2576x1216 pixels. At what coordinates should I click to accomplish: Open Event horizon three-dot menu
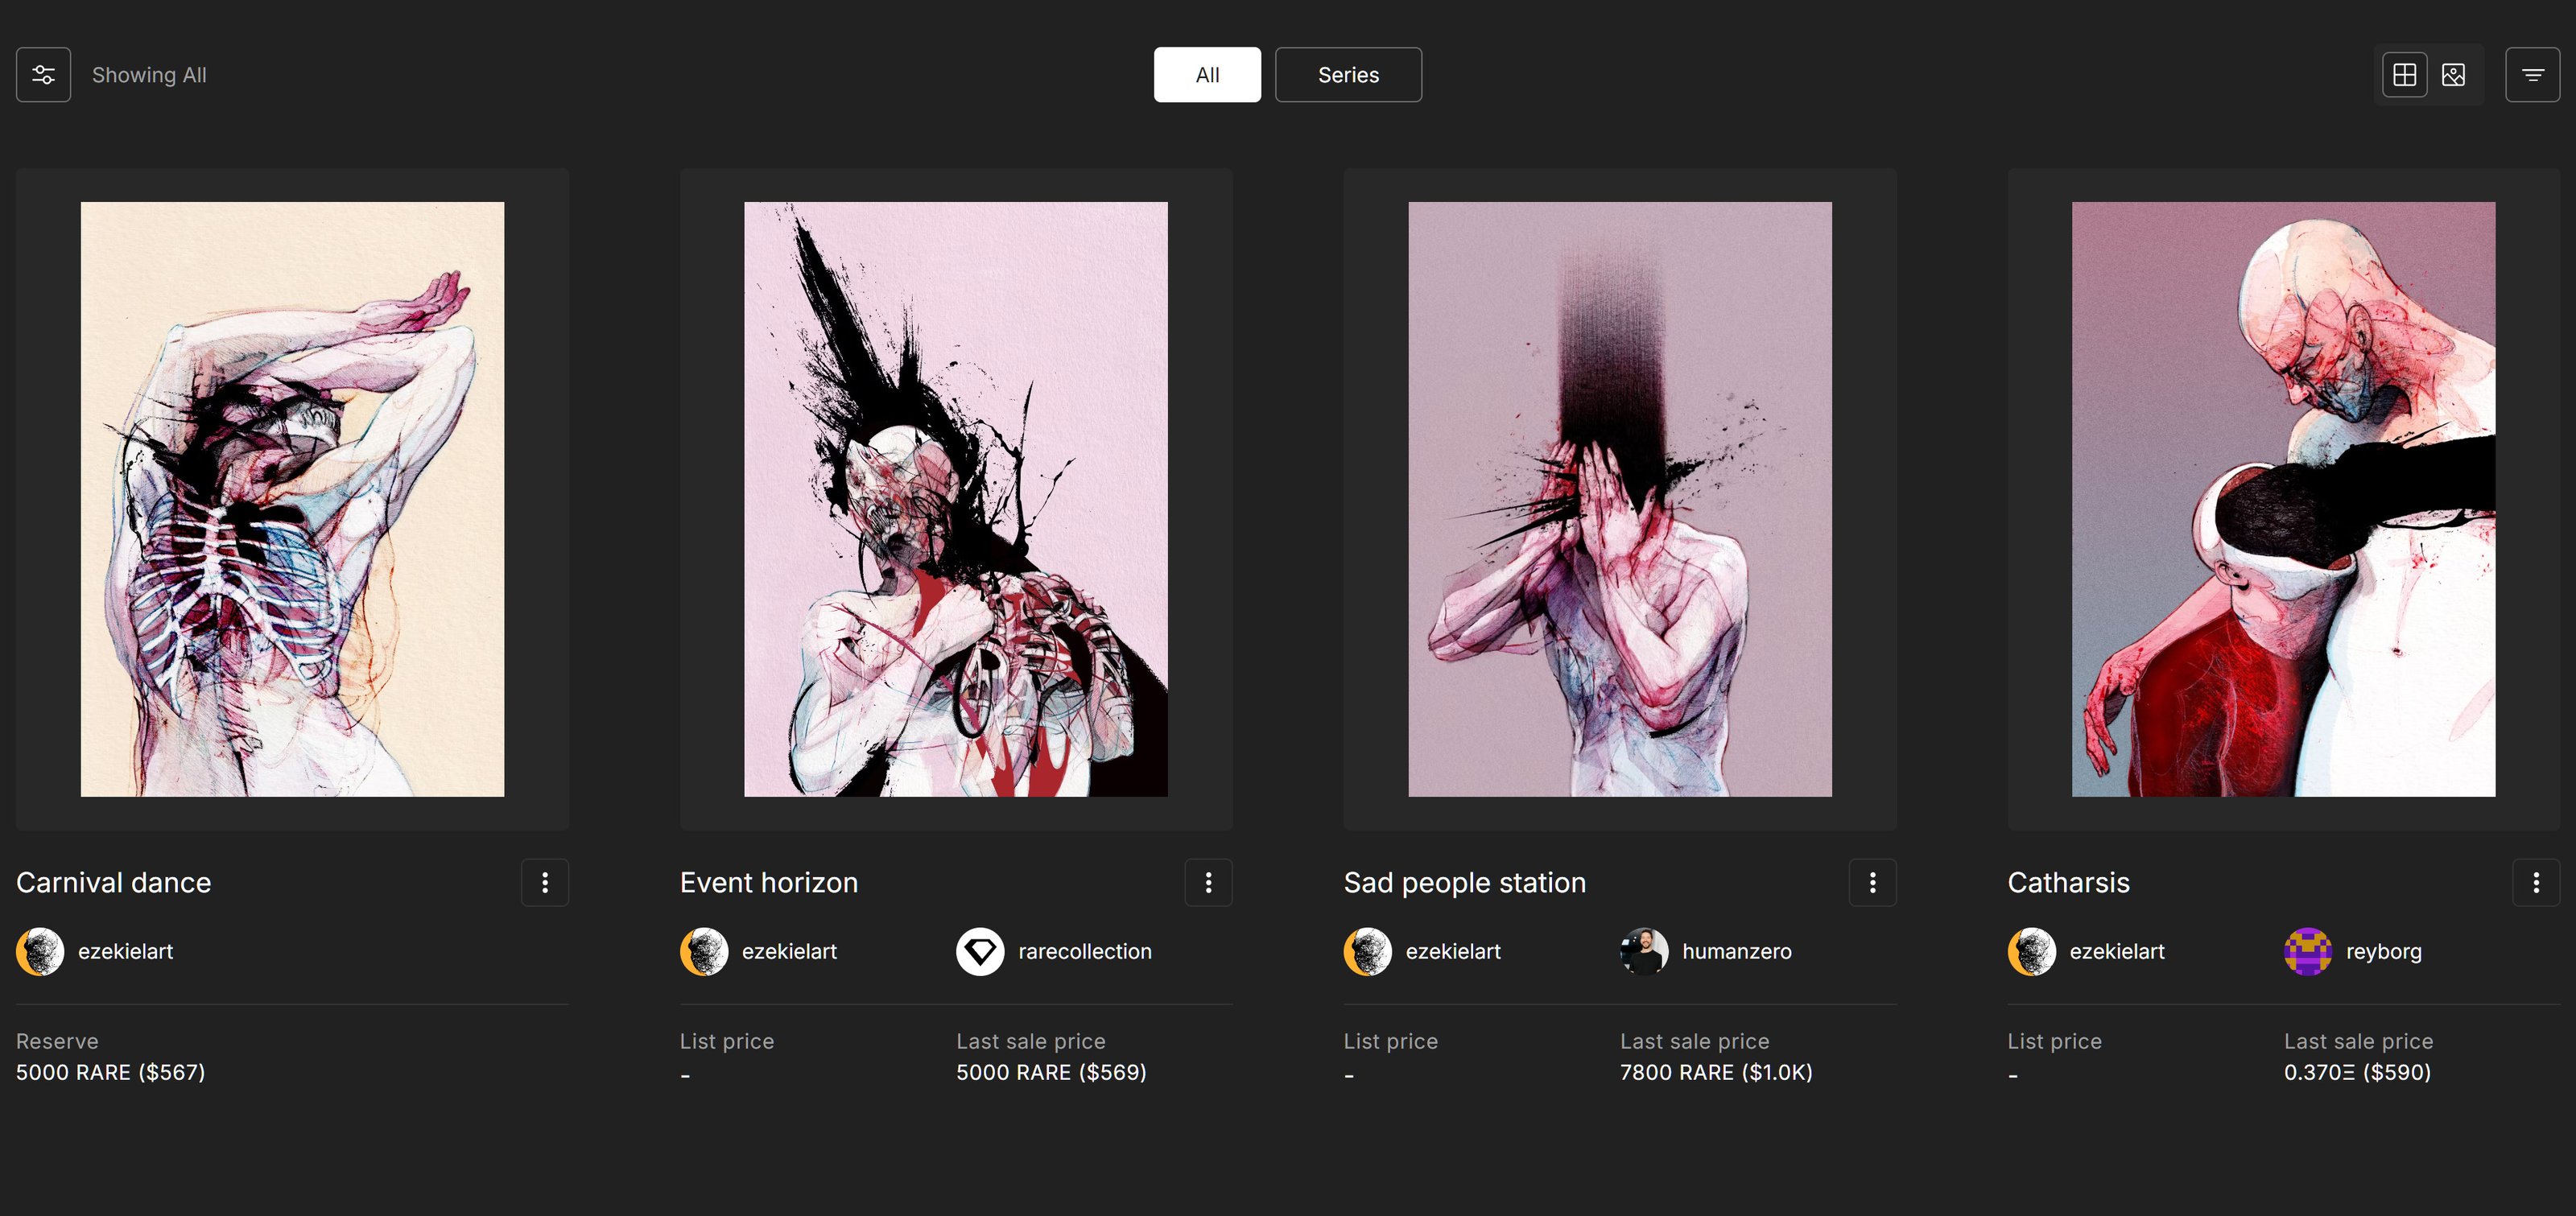pos(1208,882)
